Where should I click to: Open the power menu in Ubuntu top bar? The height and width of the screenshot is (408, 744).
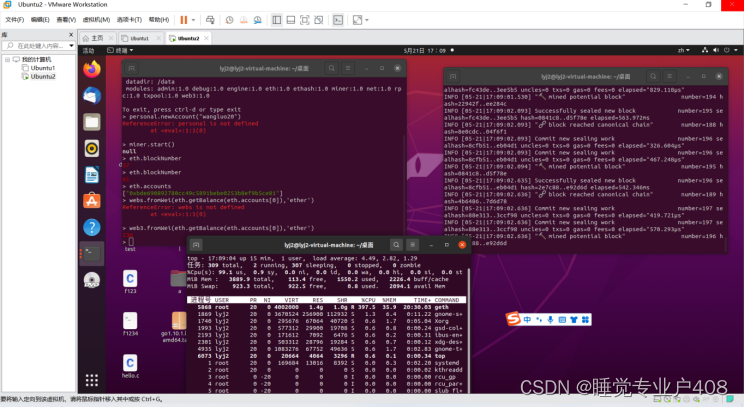pos(727,50)
